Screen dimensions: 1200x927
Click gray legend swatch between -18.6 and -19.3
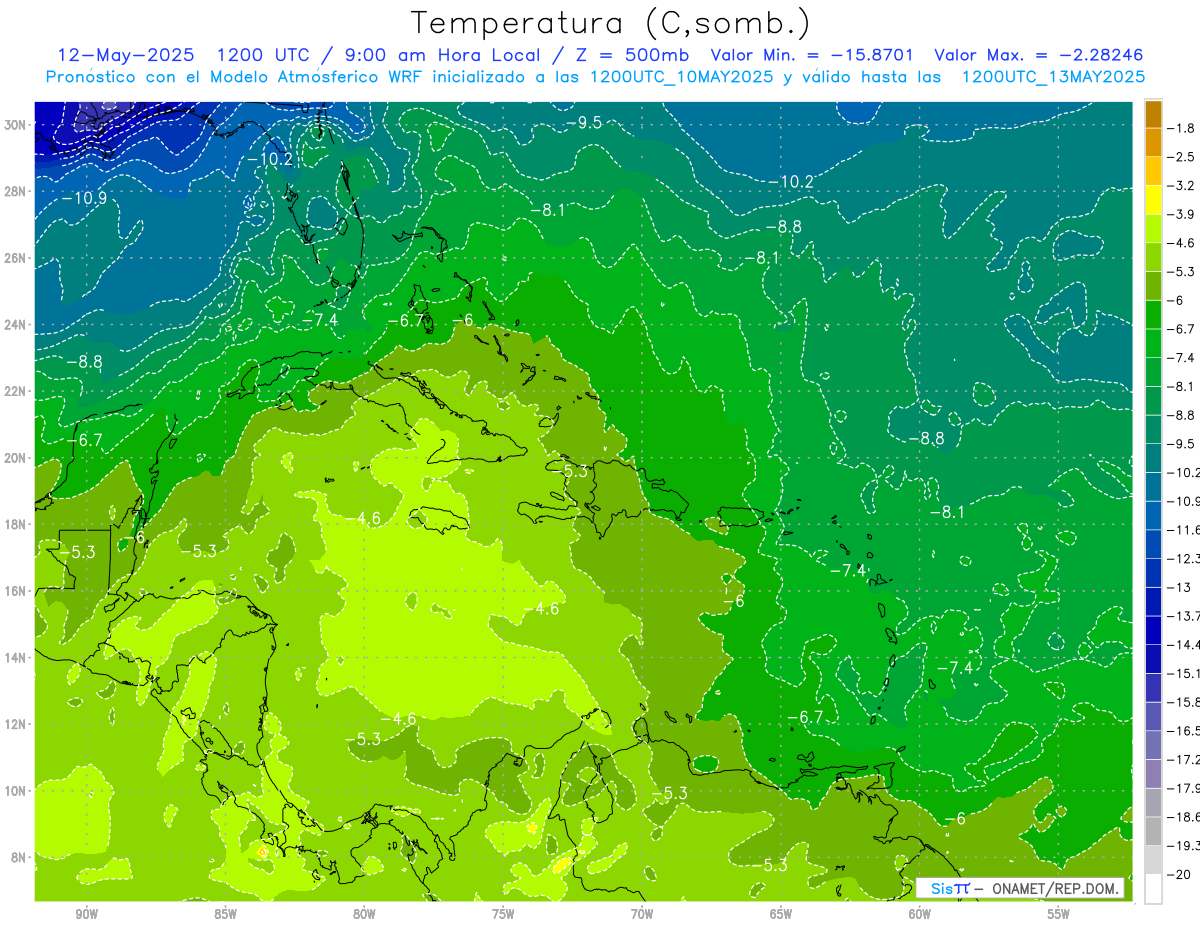(x=1153, y=831)
